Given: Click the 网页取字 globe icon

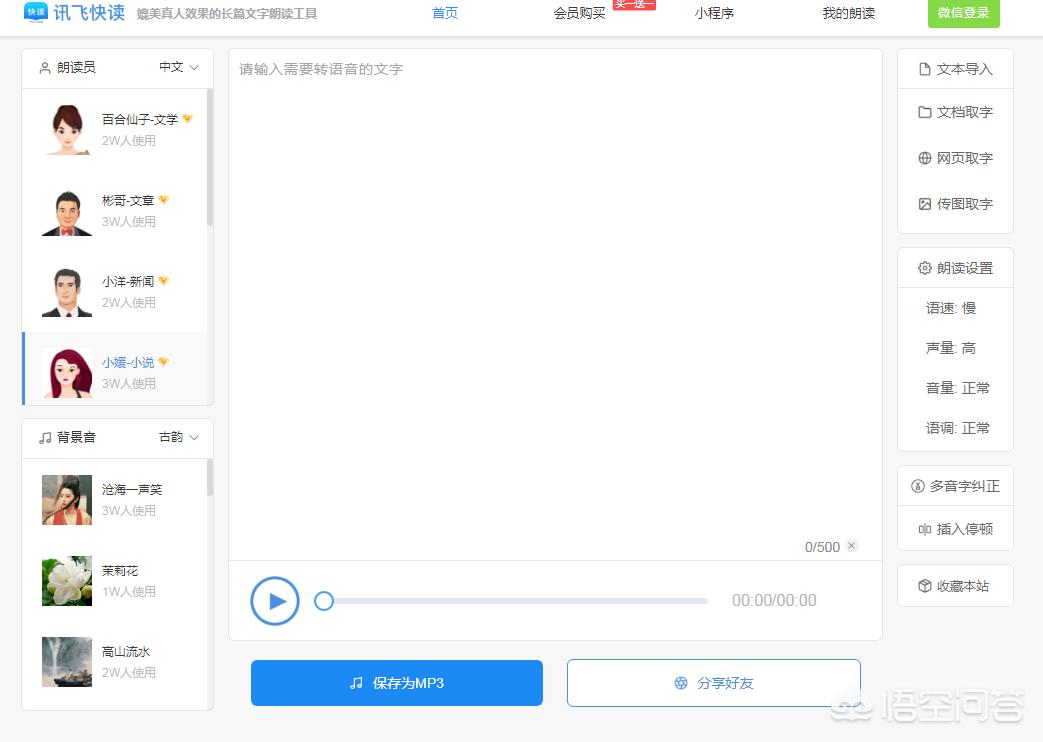Looking at the screenshot, I should 925,158.
